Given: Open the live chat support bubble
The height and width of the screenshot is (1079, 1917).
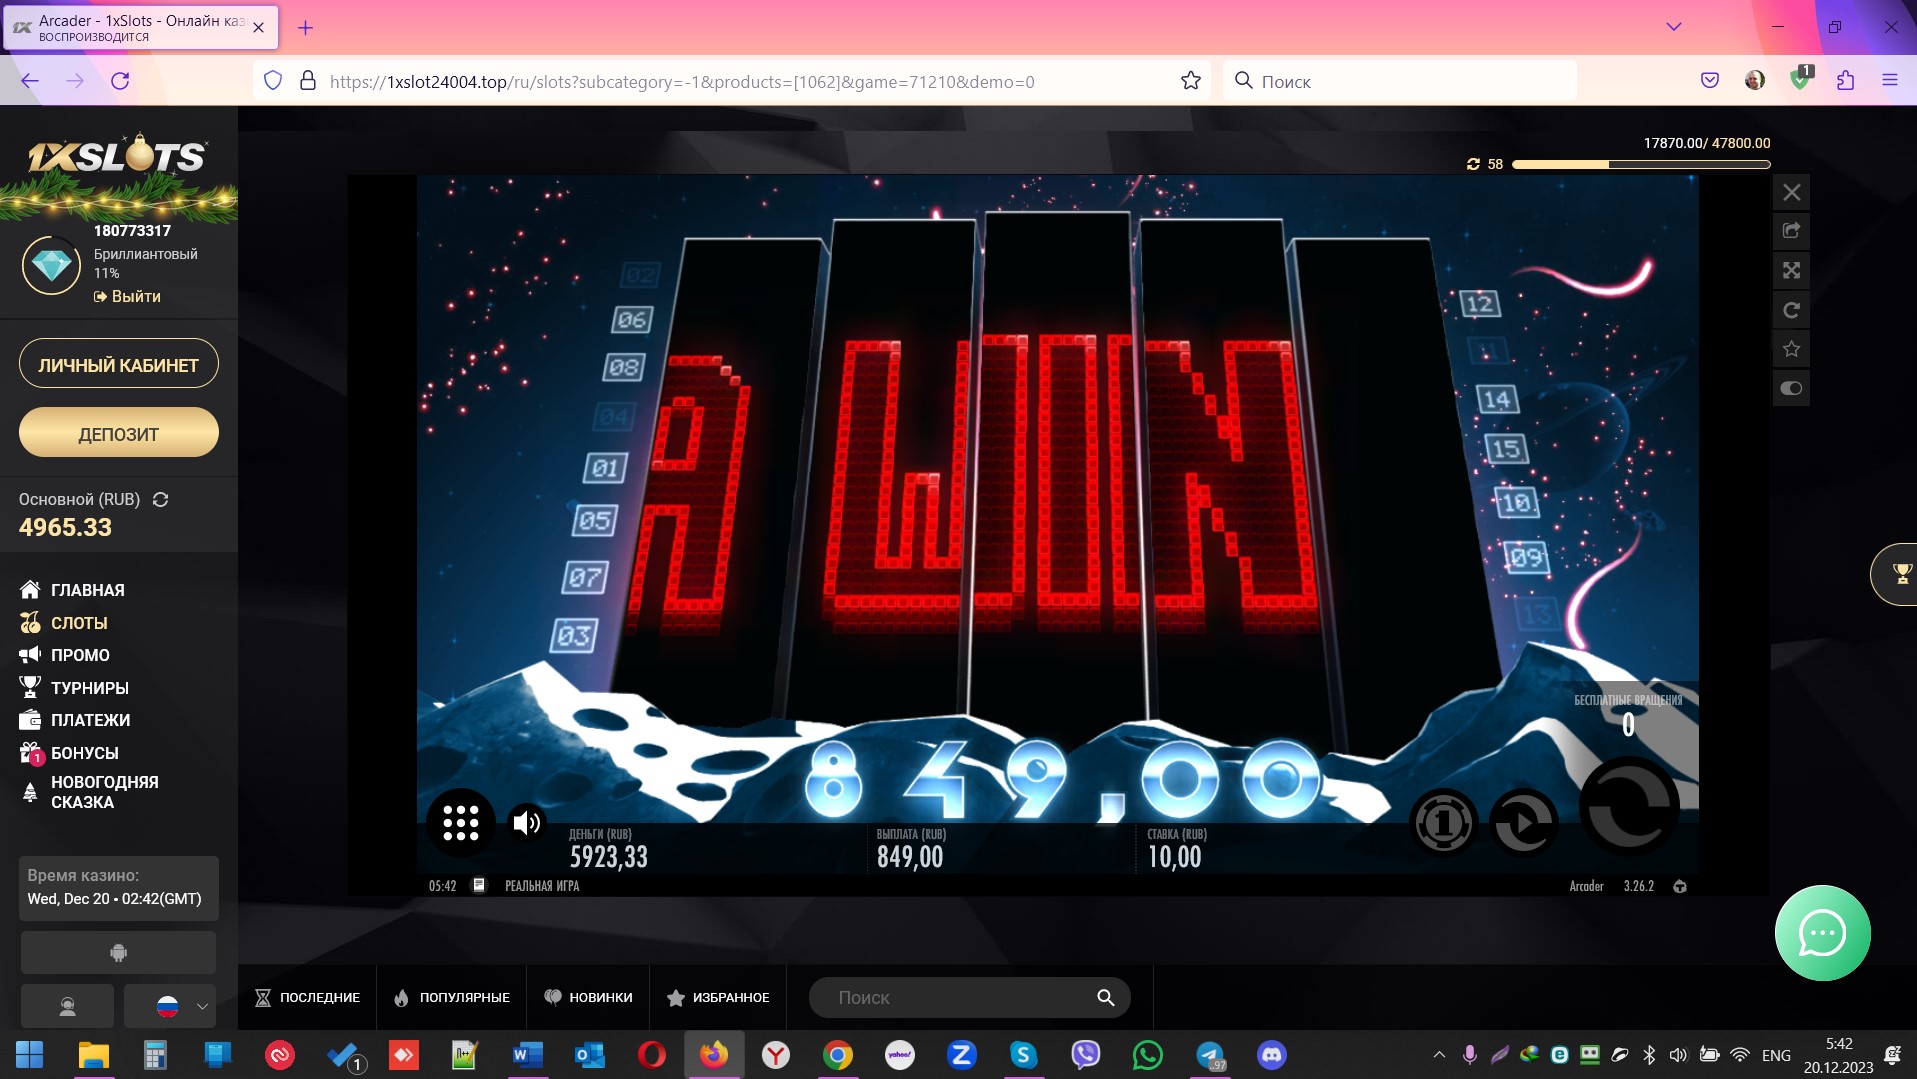Looking at the screenshot, I should 1822,933.
